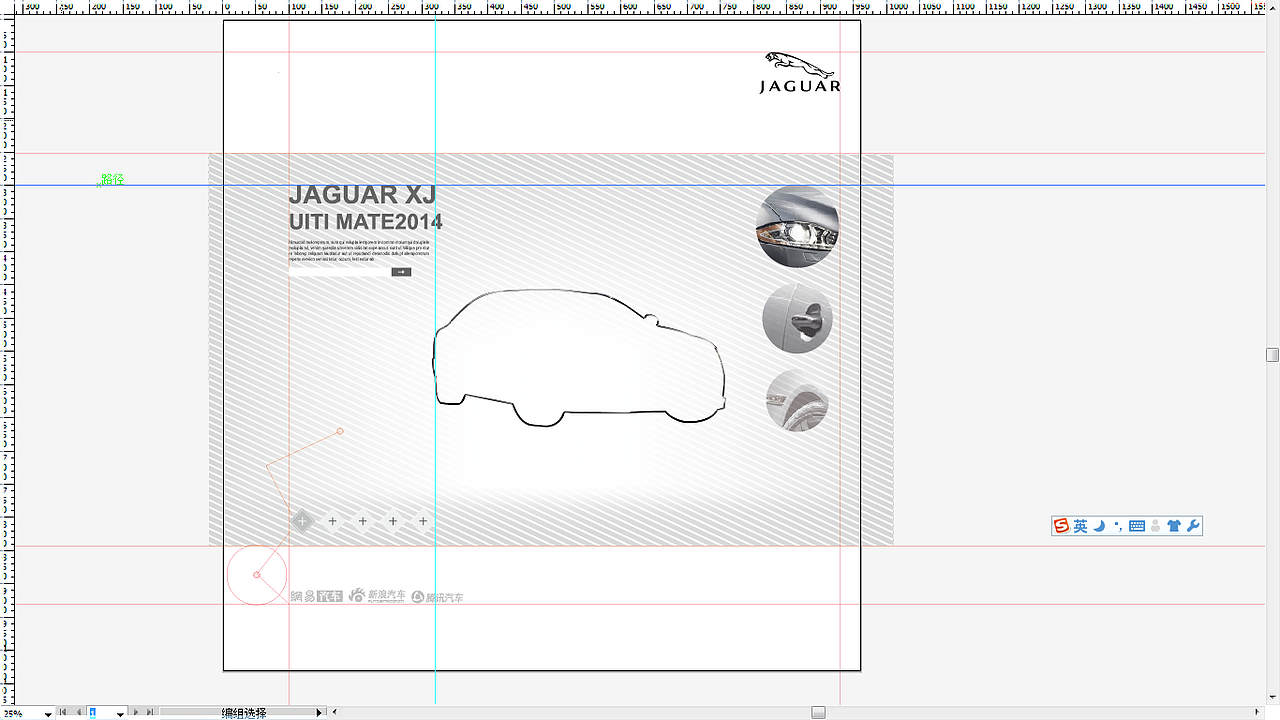Go to the last artboard
This screenshot has height=720, width=1280.
point(151,712)
